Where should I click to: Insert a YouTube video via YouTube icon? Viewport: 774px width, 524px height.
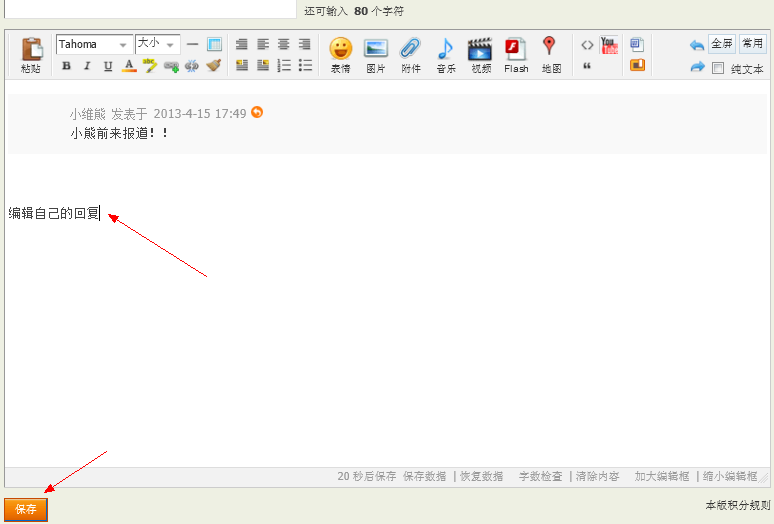pos(609,45)
